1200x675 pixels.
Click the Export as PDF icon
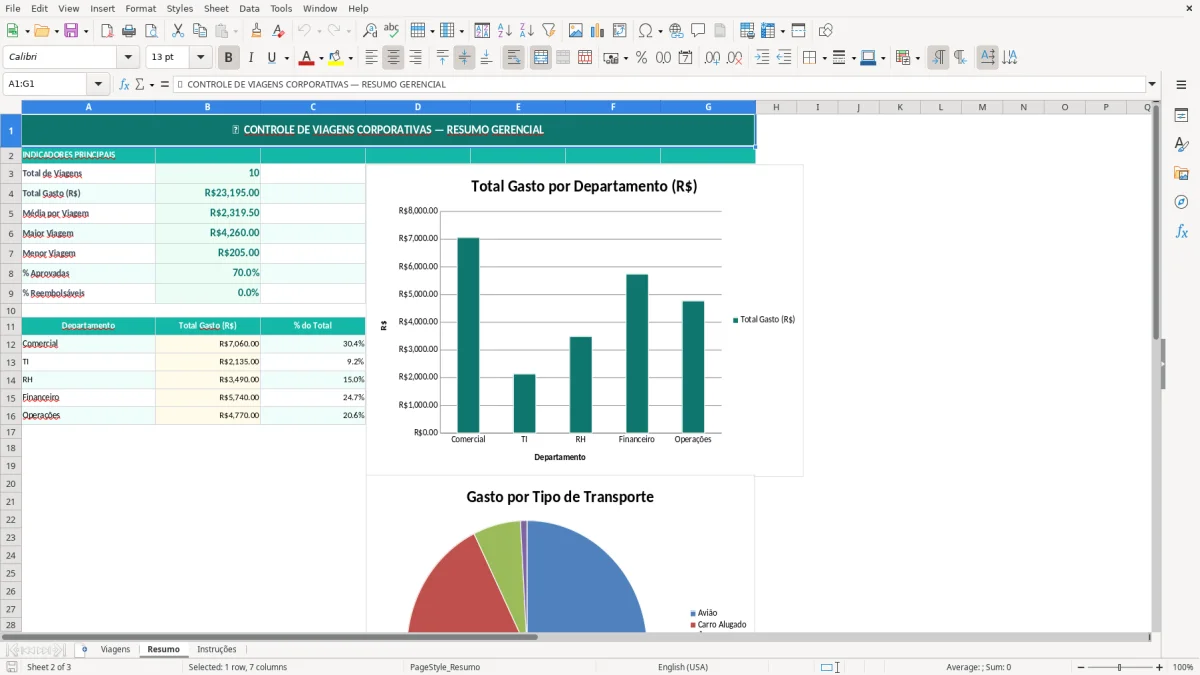click(107, 31)
